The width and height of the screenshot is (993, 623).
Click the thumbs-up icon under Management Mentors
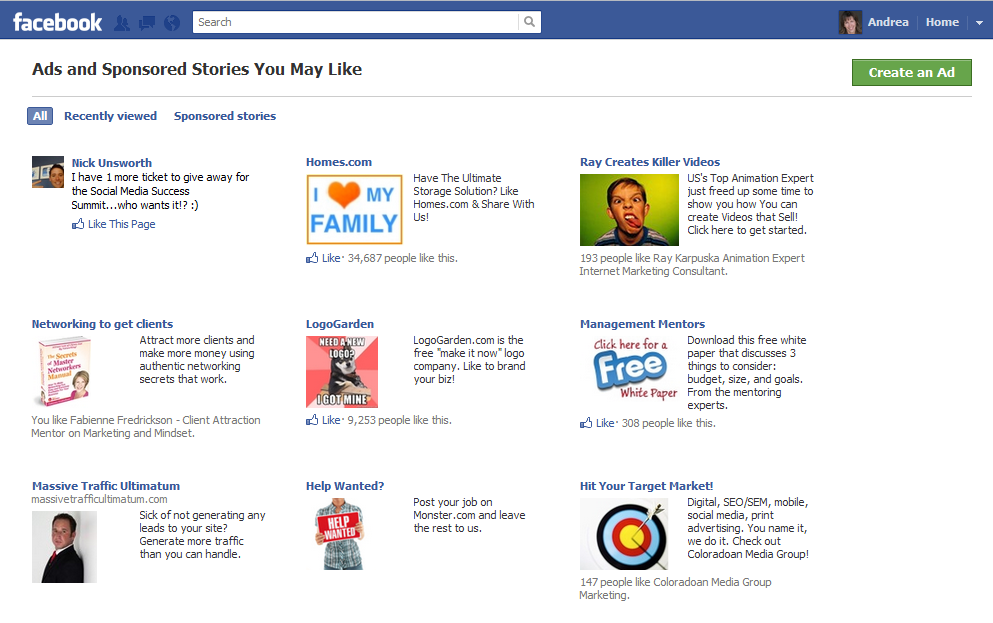pyautogui.click(x=586, y=423)
